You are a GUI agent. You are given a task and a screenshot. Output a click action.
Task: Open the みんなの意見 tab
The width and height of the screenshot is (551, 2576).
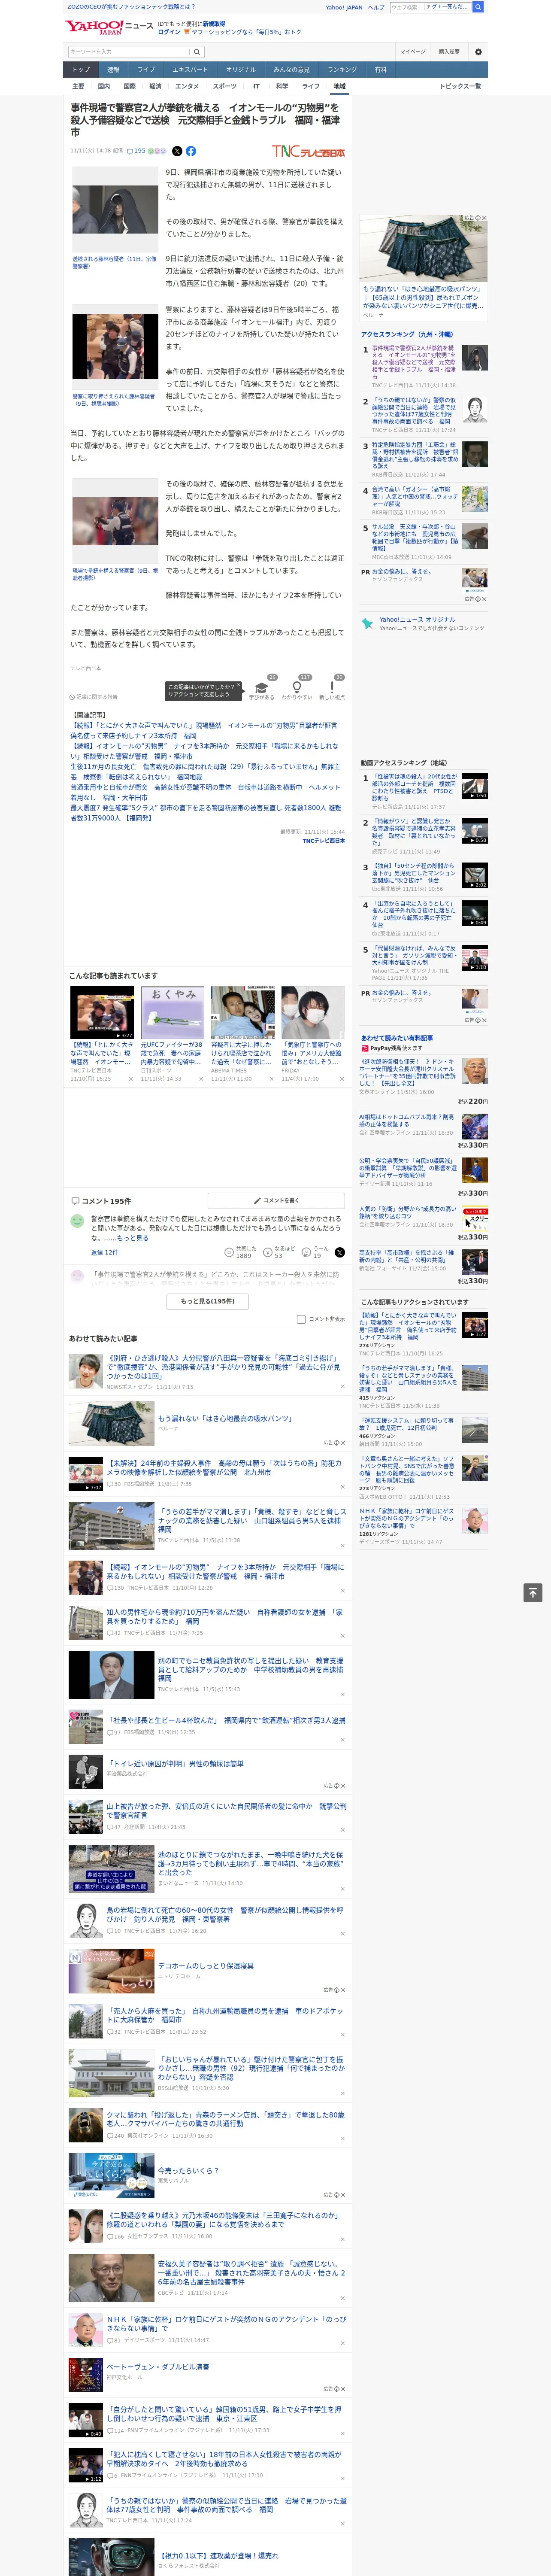292,70
